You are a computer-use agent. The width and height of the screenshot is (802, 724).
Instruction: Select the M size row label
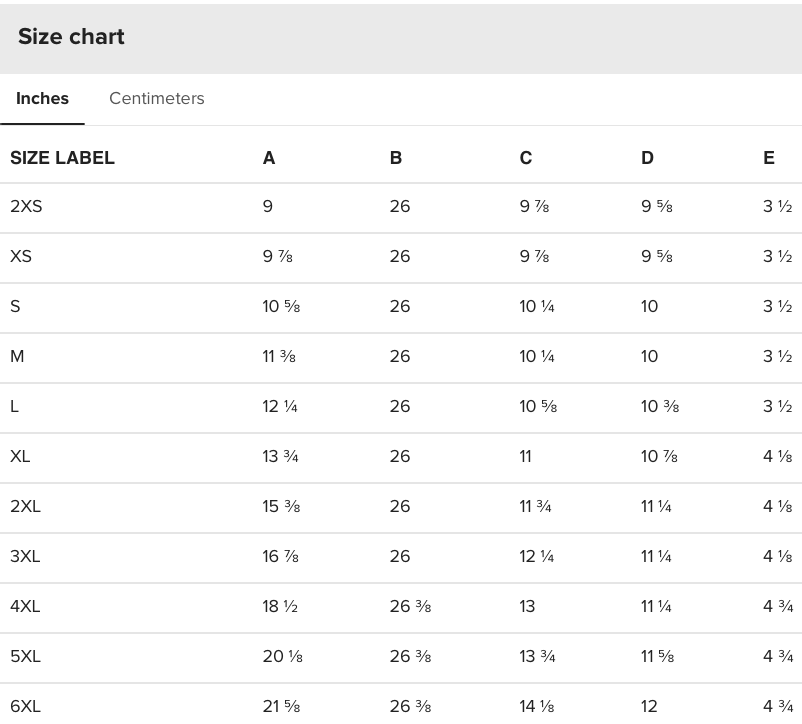pos(17,357)
